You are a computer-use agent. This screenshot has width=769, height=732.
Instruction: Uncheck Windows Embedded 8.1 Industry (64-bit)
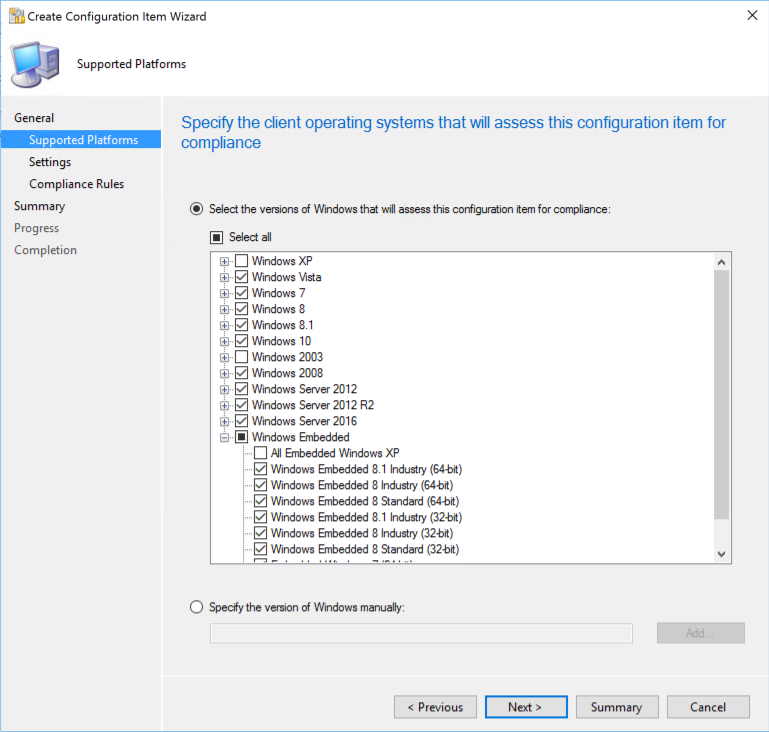click(260, 469)
